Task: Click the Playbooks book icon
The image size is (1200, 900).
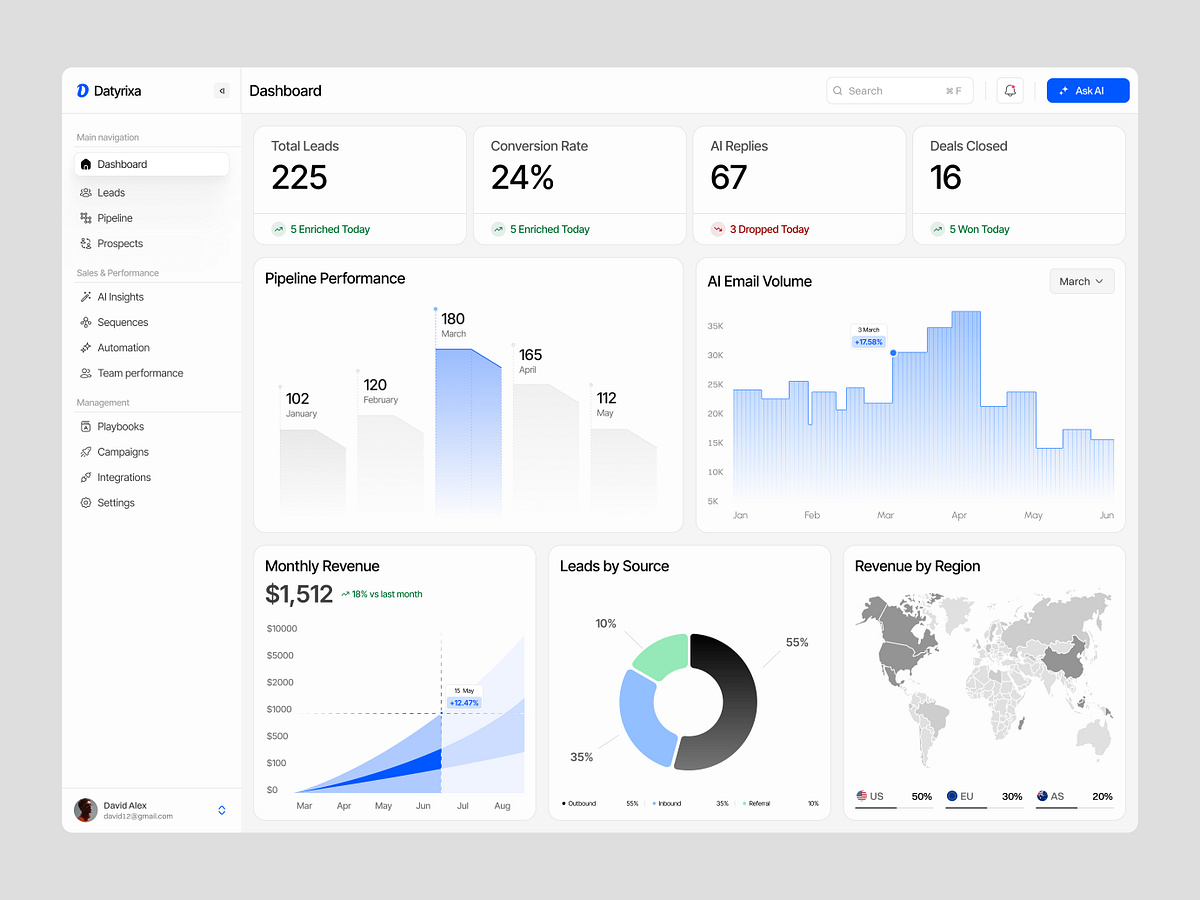Action: pyautogui.click(x=86, y=426)
